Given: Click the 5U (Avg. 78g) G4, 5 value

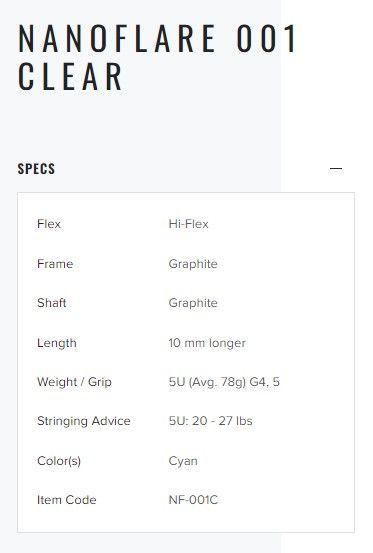Looking at the screenshot, I should (224, 382).
